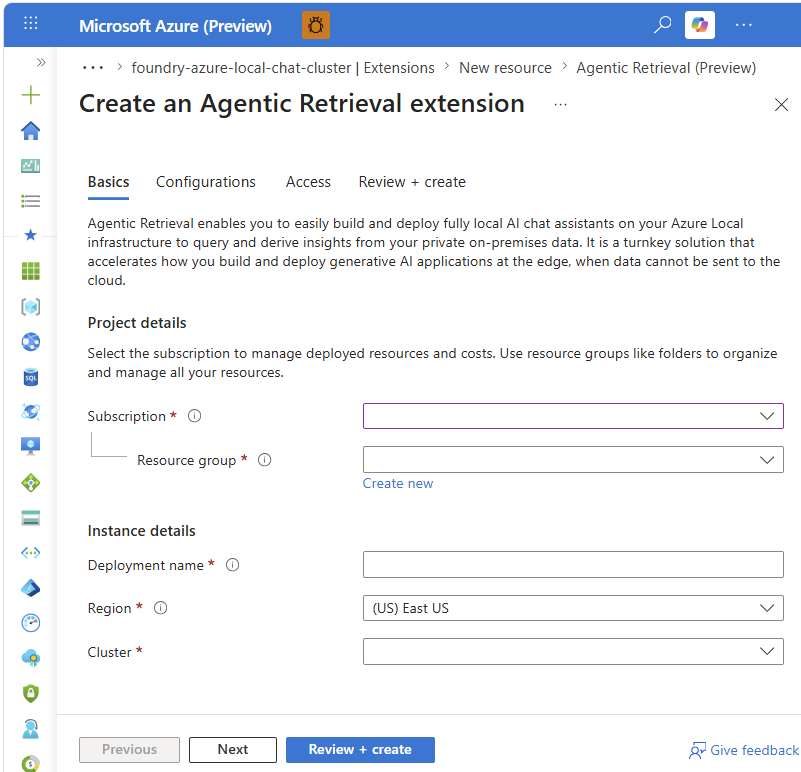This screenshot has height=772, width=801.
Task: Open SQL databases icon in sidebar
Action: click(x=31, y=377)
